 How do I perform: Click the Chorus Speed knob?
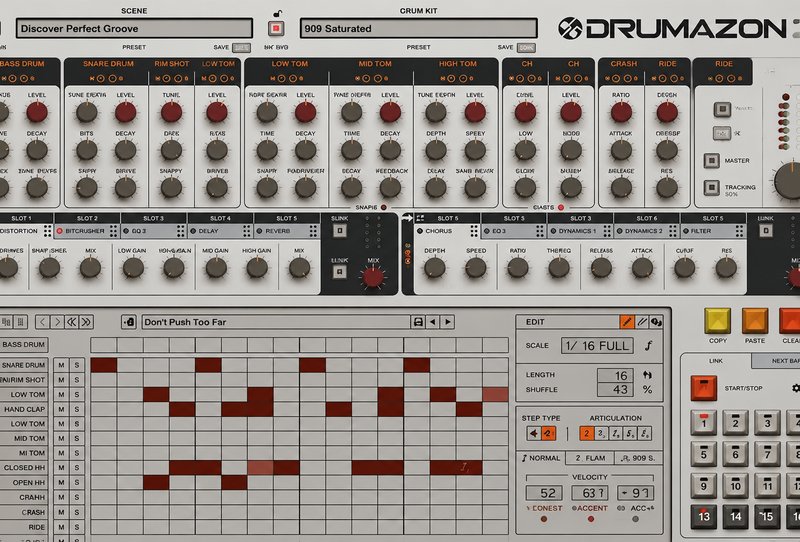click(x=476, y=268)
